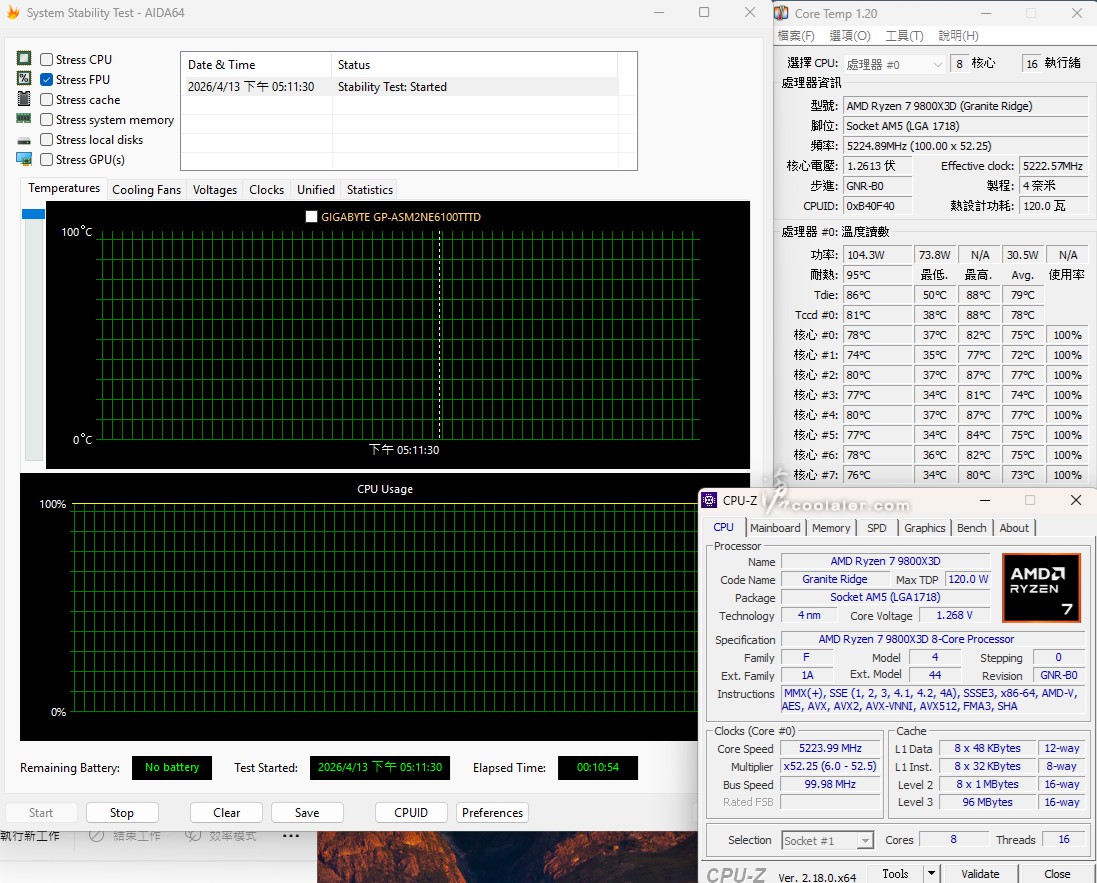The height and width of the screenshot is (883, 1097).
Task: Click the Validate button in CPU-Z
Action: (980, 873)
